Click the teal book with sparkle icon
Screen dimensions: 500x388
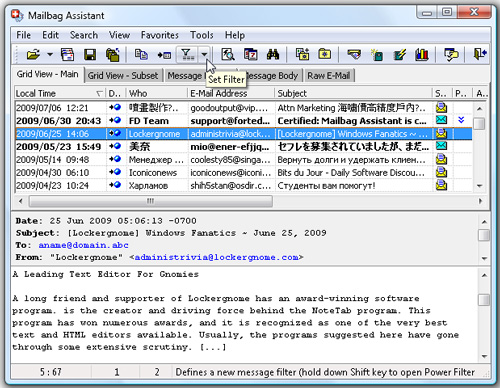point(377,55)
